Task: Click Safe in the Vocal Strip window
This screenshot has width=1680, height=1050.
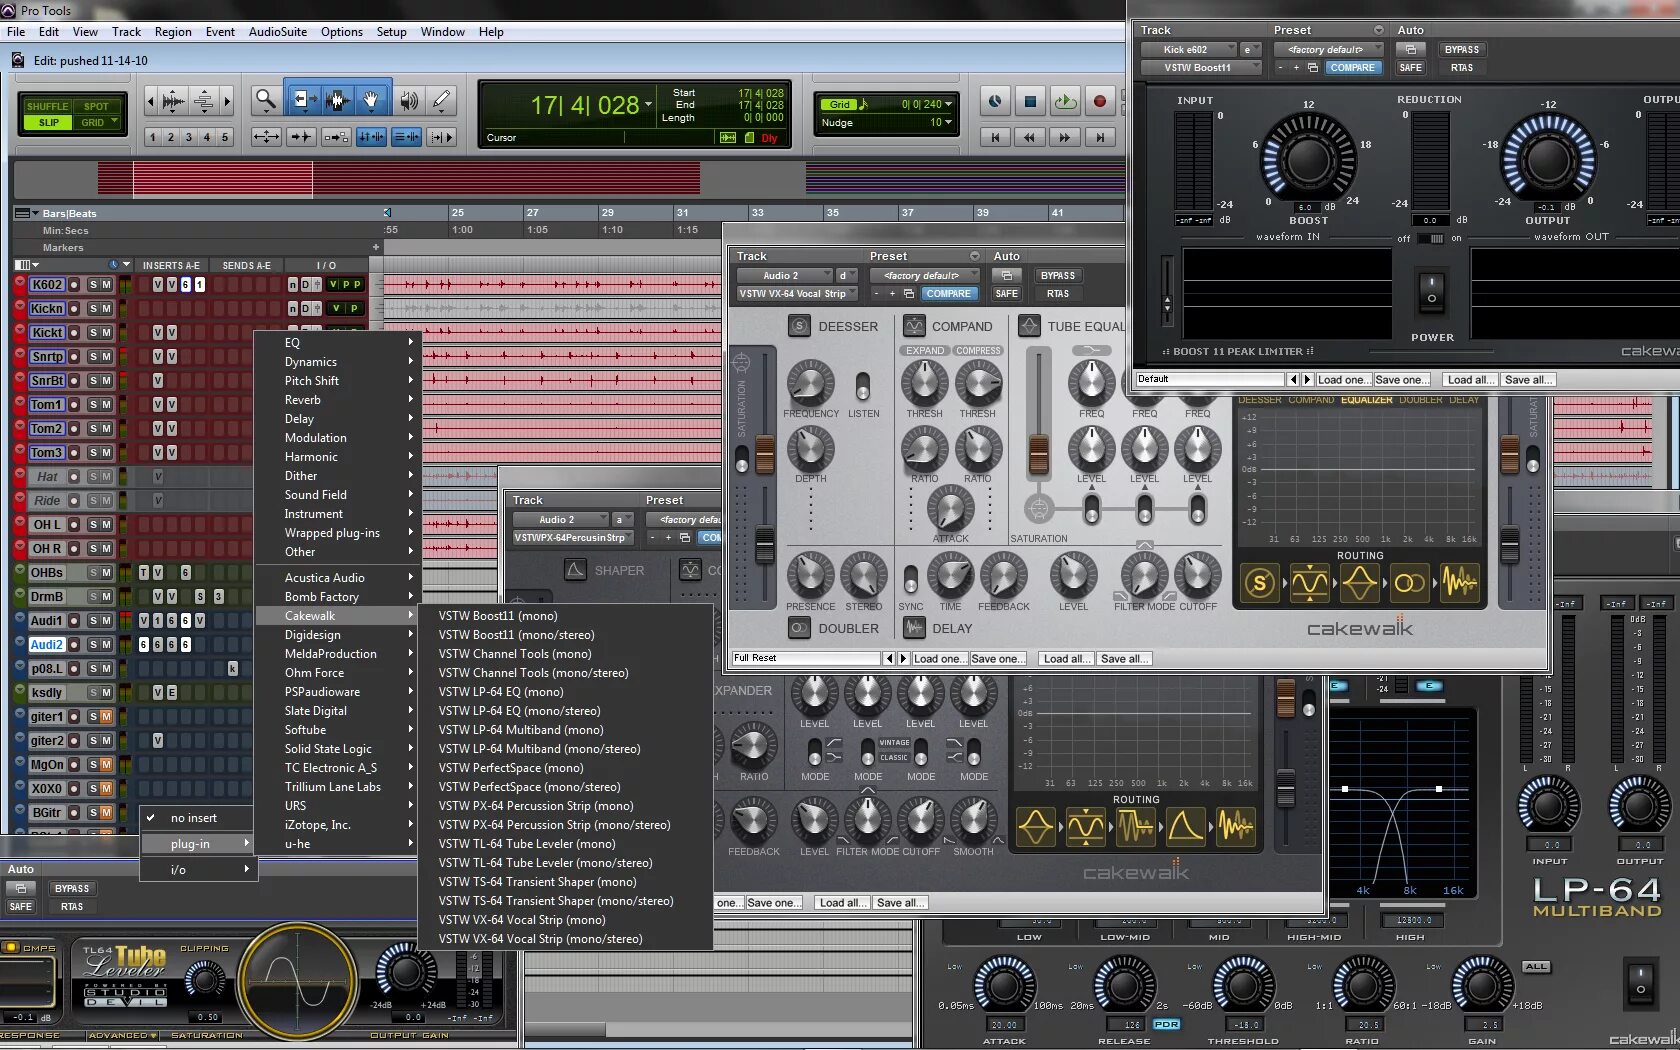Action: coord(1007,294)
